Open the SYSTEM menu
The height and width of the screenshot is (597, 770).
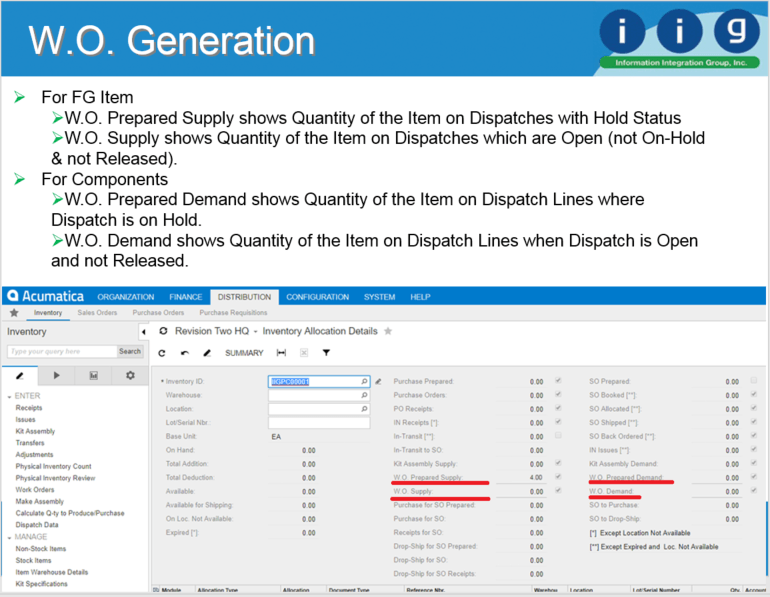click(x=379, y=297)
